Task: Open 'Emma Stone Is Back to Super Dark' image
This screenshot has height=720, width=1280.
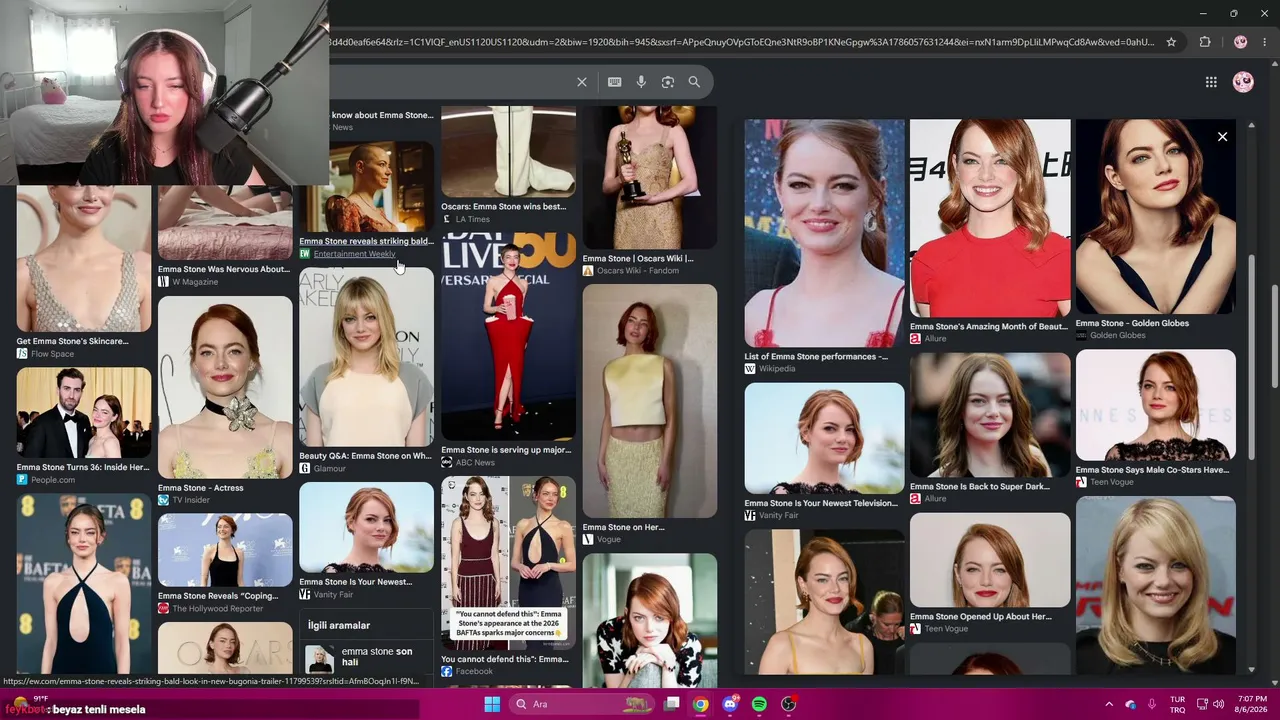Action: point(990,415)
